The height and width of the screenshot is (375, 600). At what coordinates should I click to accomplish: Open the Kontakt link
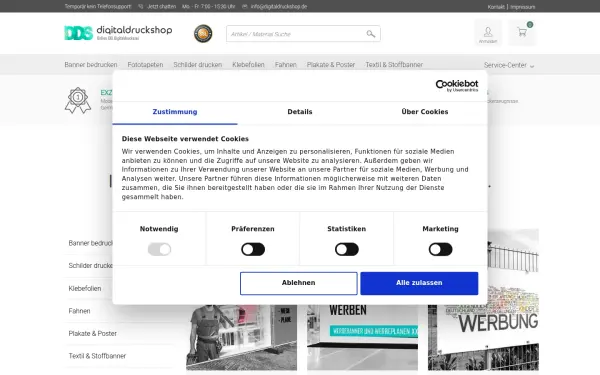tap(496, 7)
